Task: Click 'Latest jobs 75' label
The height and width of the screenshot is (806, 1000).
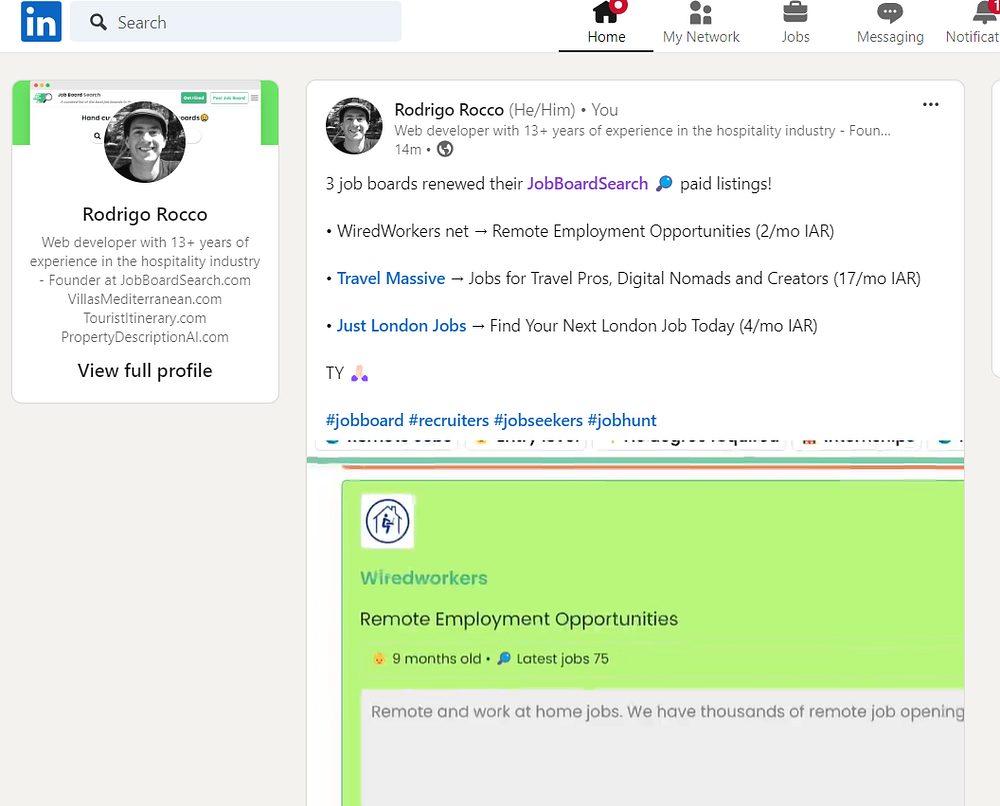Action: (x=562, y=659)
